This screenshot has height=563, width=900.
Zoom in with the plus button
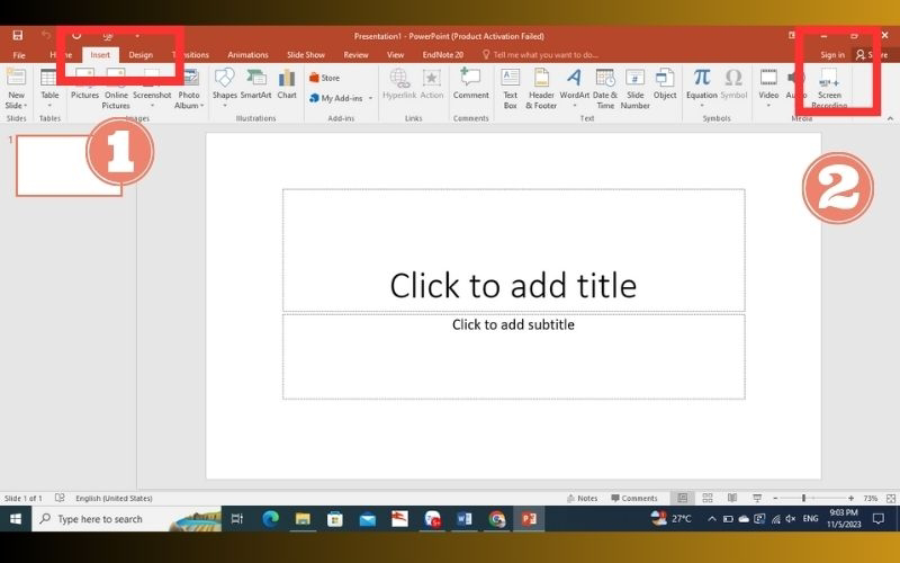(851, 498)
